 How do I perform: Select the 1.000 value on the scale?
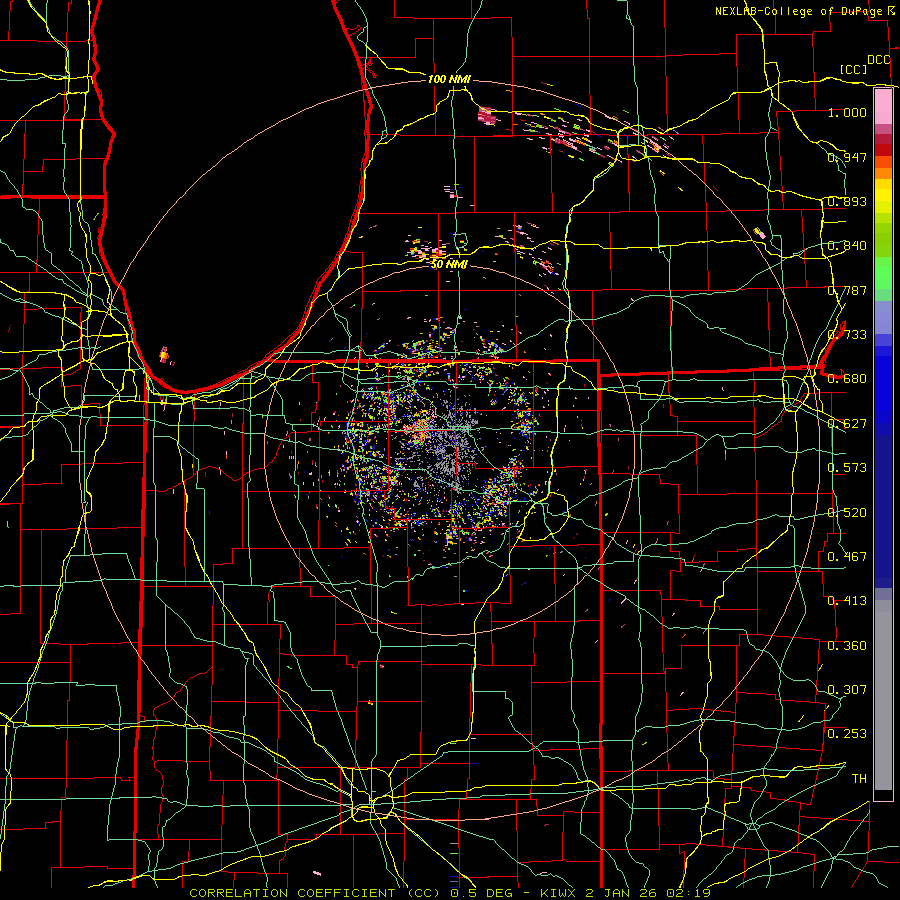coord(847,112)
